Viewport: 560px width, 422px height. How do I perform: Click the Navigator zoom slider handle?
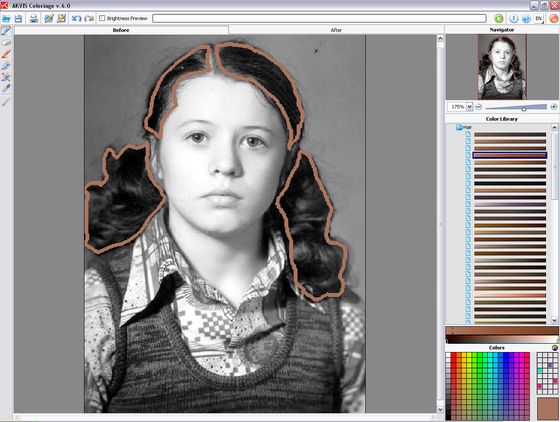pos(524,108)
